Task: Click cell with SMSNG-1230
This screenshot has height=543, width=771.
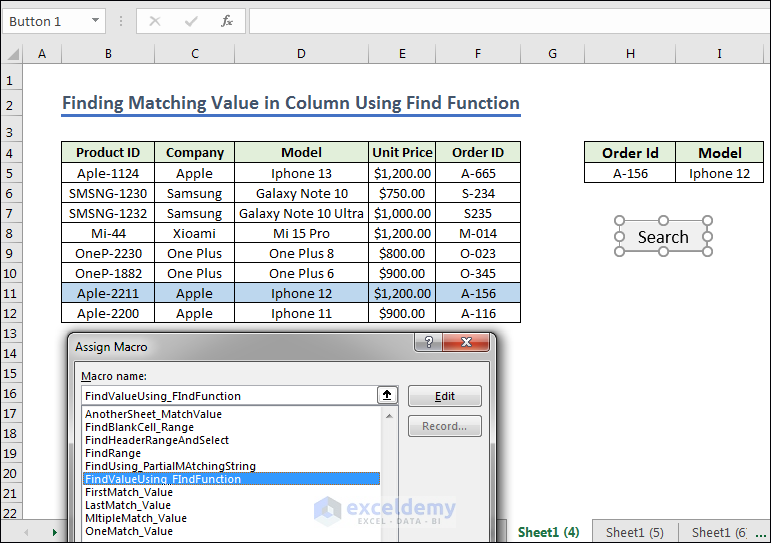Action: point(108,193)
